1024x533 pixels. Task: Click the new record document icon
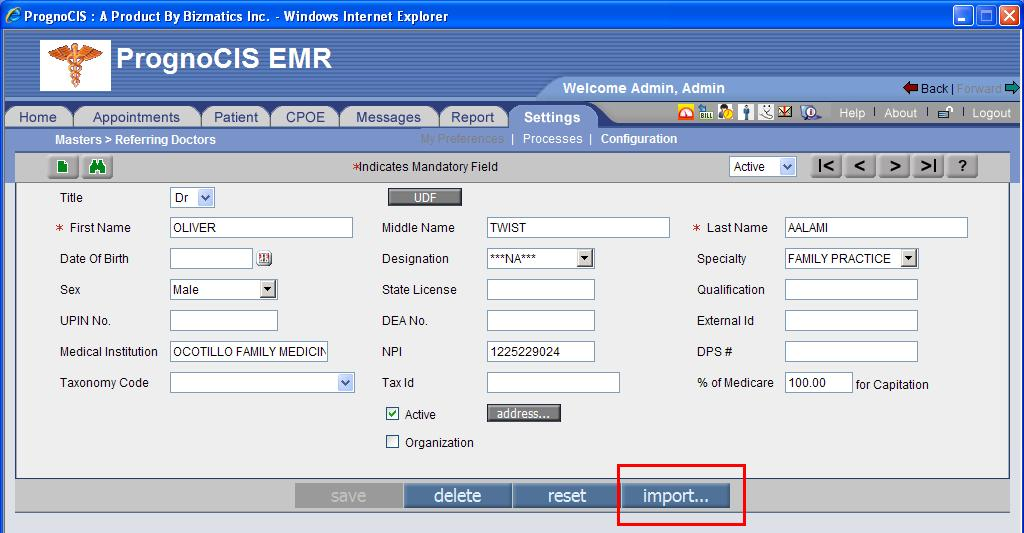coord(63,167)
